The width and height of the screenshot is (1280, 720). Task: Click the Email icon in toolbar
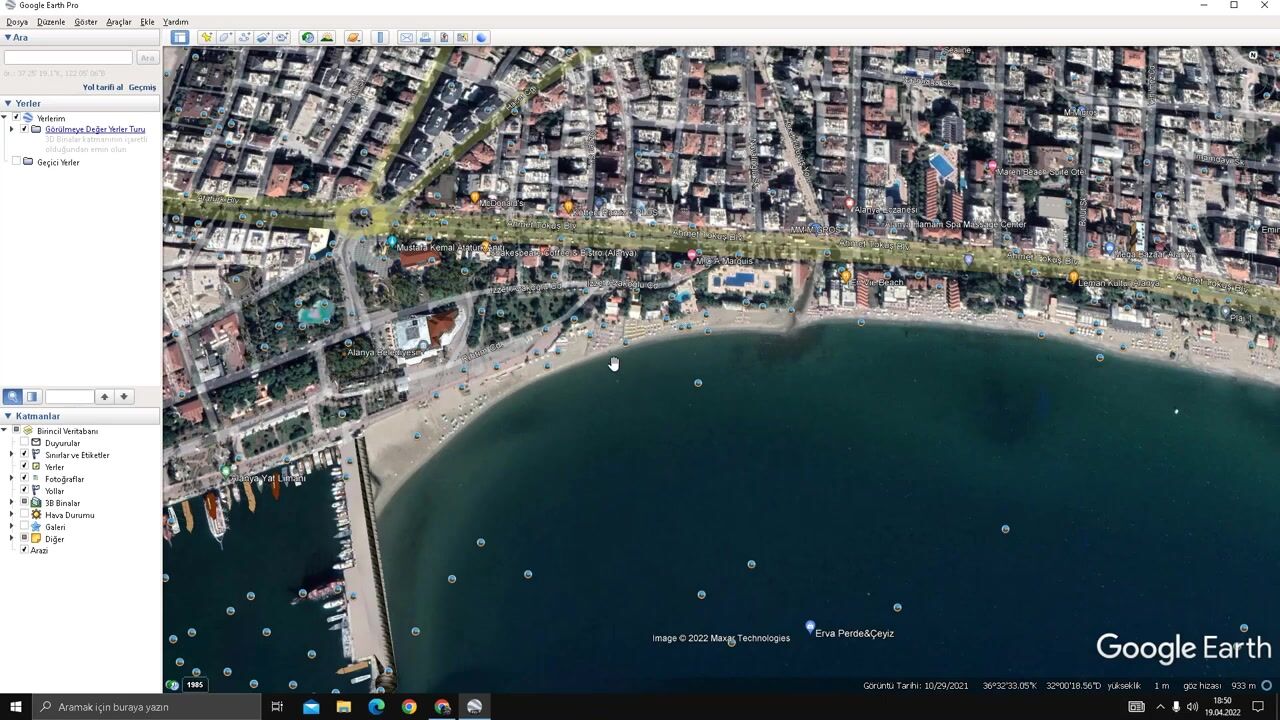406,37
